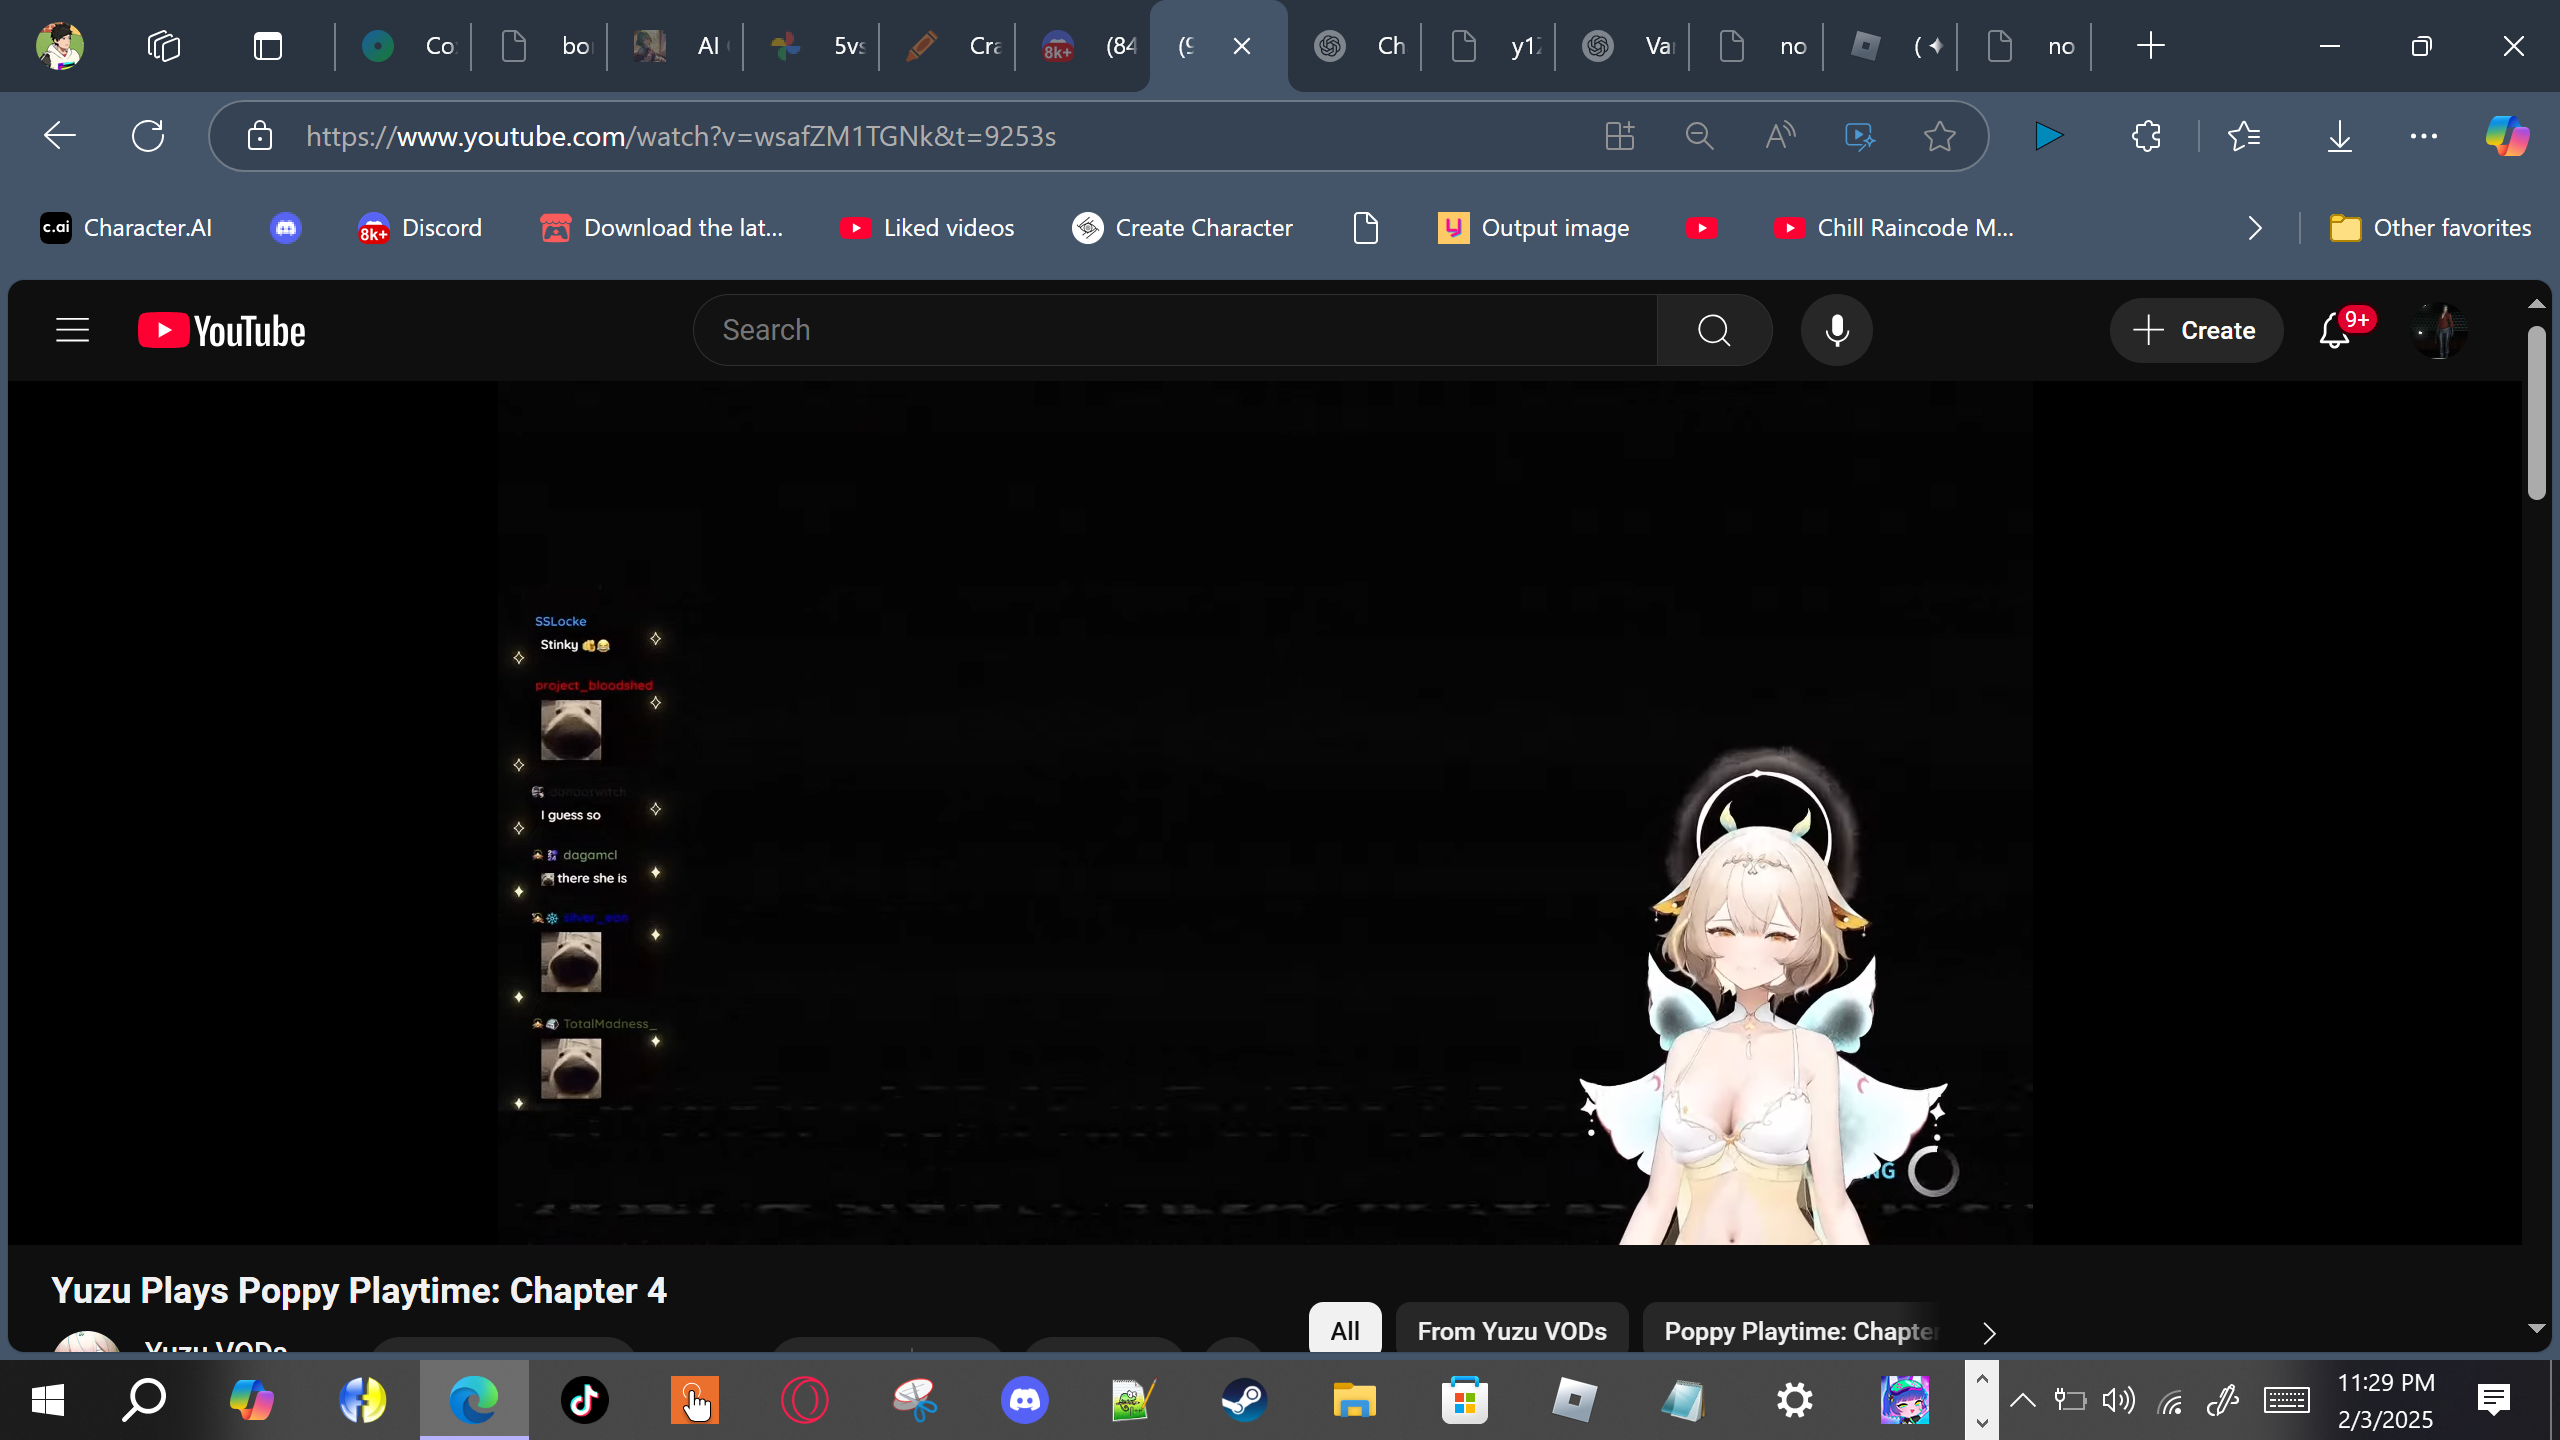The image size is (2560, 1440).
Task: Switch to the 'Co' tab
Action: pos(404,46)
